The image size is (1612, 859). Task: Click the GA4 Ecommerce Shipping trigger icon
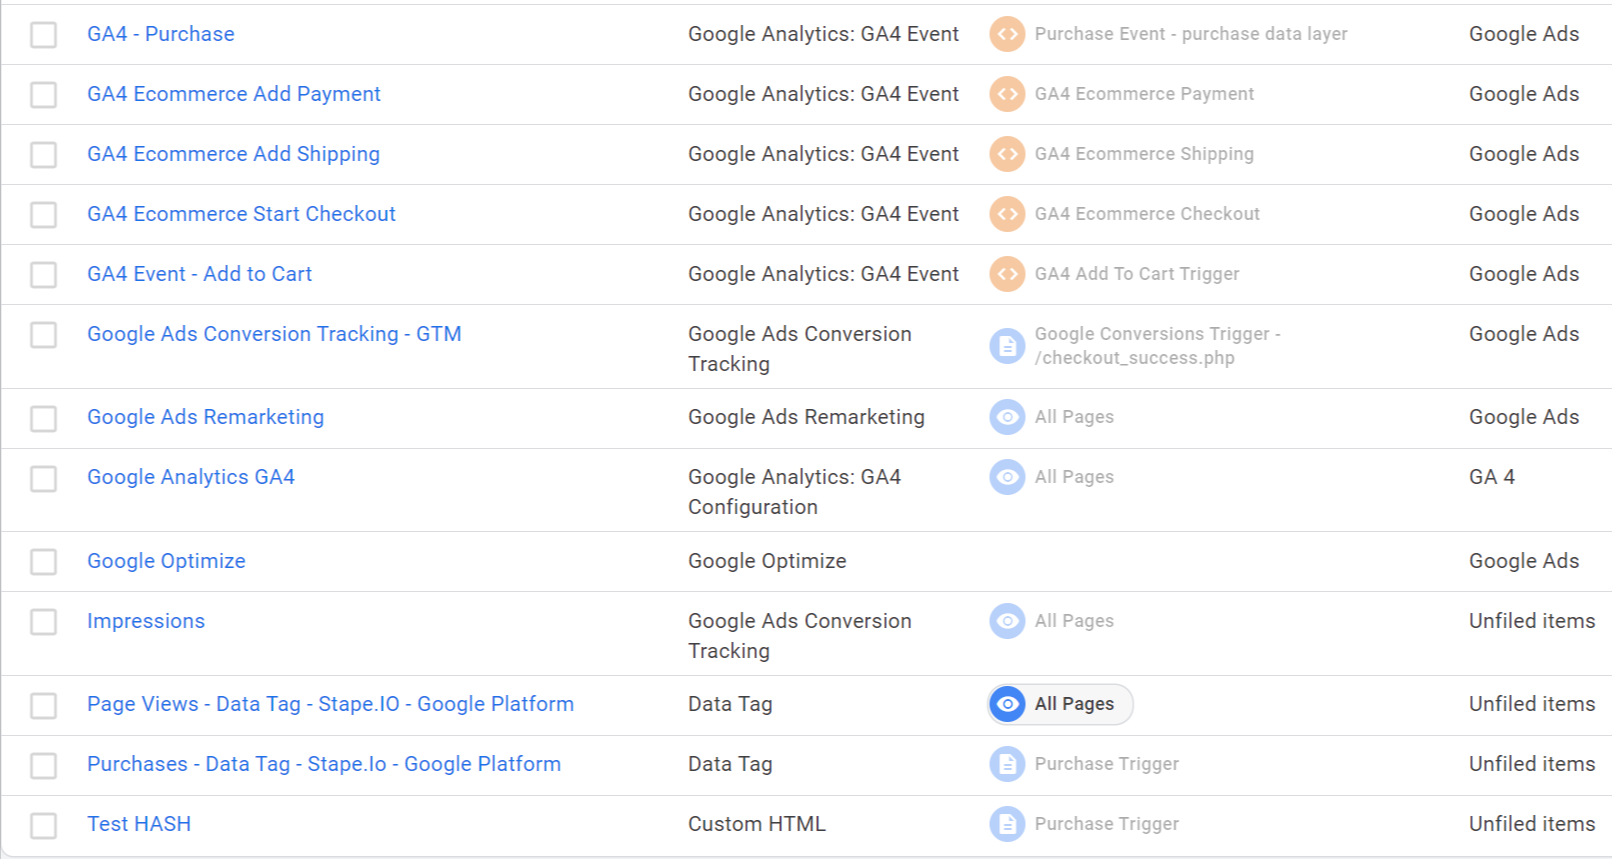point(1007,154)
